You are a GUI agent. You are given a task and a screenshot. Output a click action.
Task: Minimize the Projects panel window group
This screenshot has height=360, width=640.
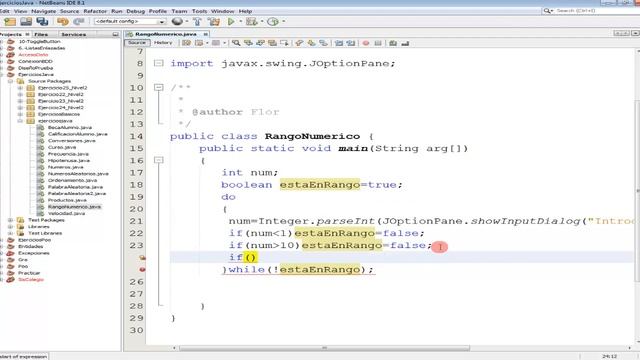click(x=116, y=34)
